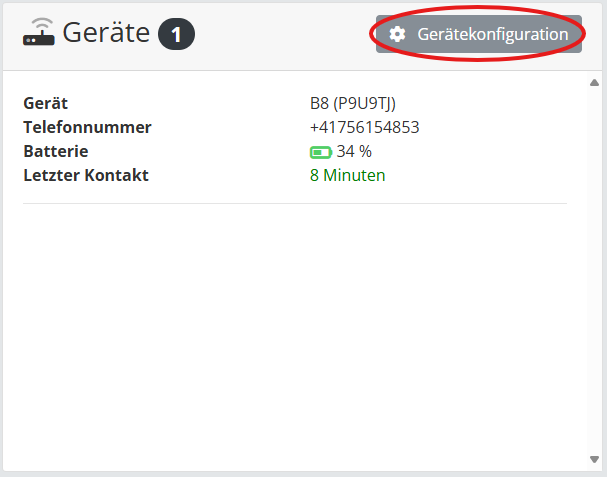Click the 34 % battery value

pos(354,152)
